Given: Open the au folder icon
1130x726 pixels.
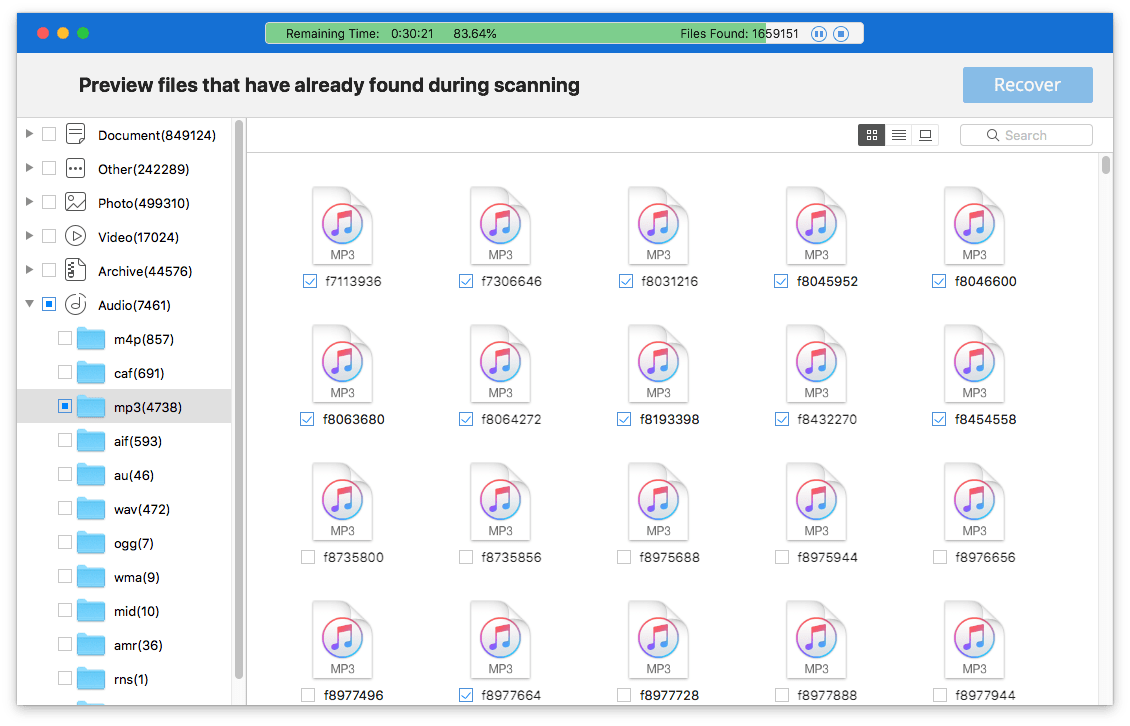Looking at the screenshot, I should point(91,474).
